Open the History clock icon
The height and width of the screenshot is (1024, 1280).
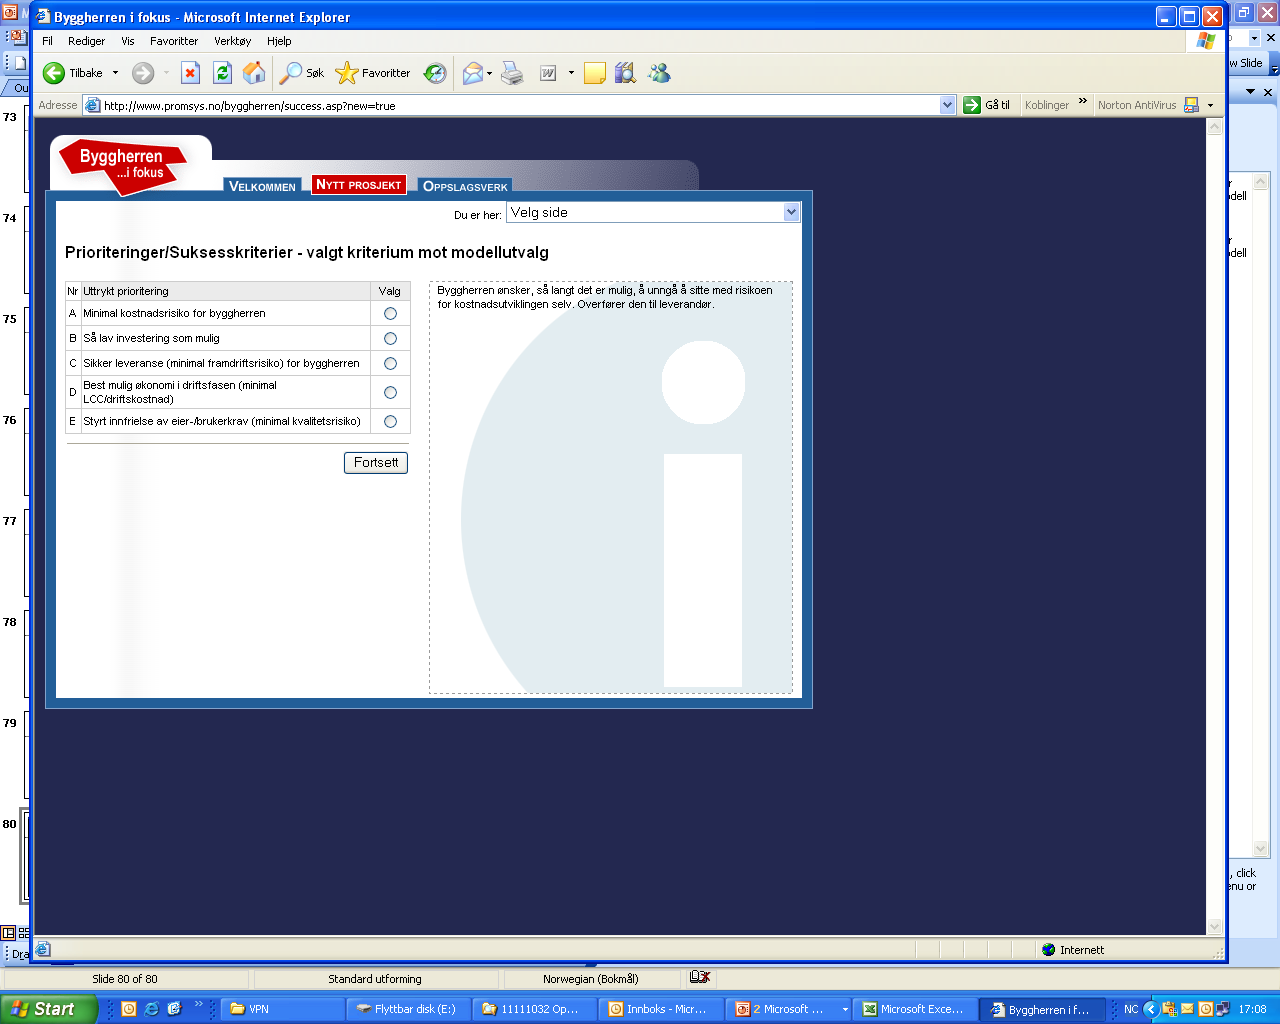coord(435,73)
